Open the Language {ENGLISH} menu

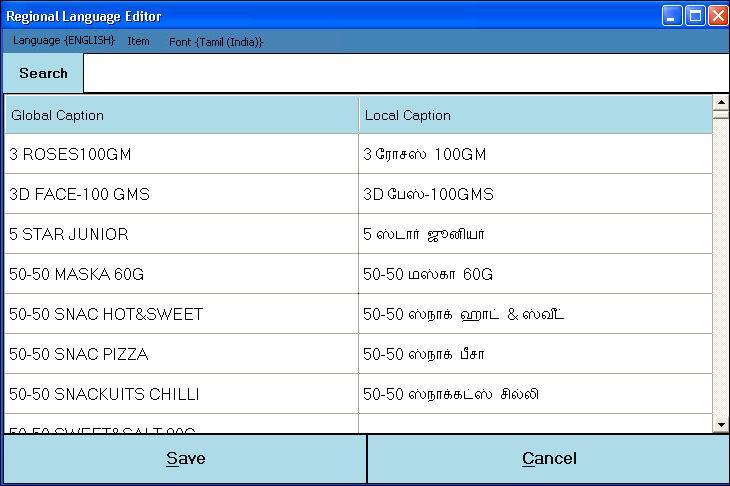click(64, 41)
